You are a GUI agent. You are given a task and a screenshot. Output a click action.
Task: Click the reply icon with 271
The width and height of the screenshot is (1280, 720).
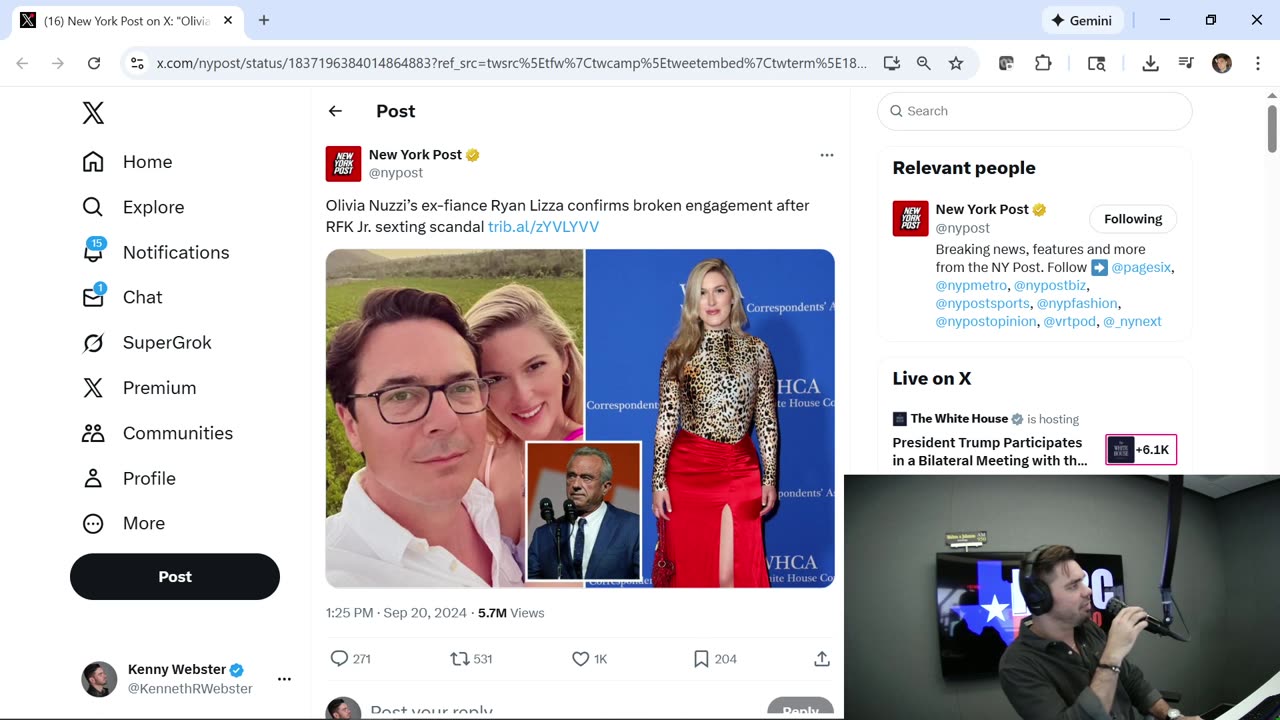350,659
